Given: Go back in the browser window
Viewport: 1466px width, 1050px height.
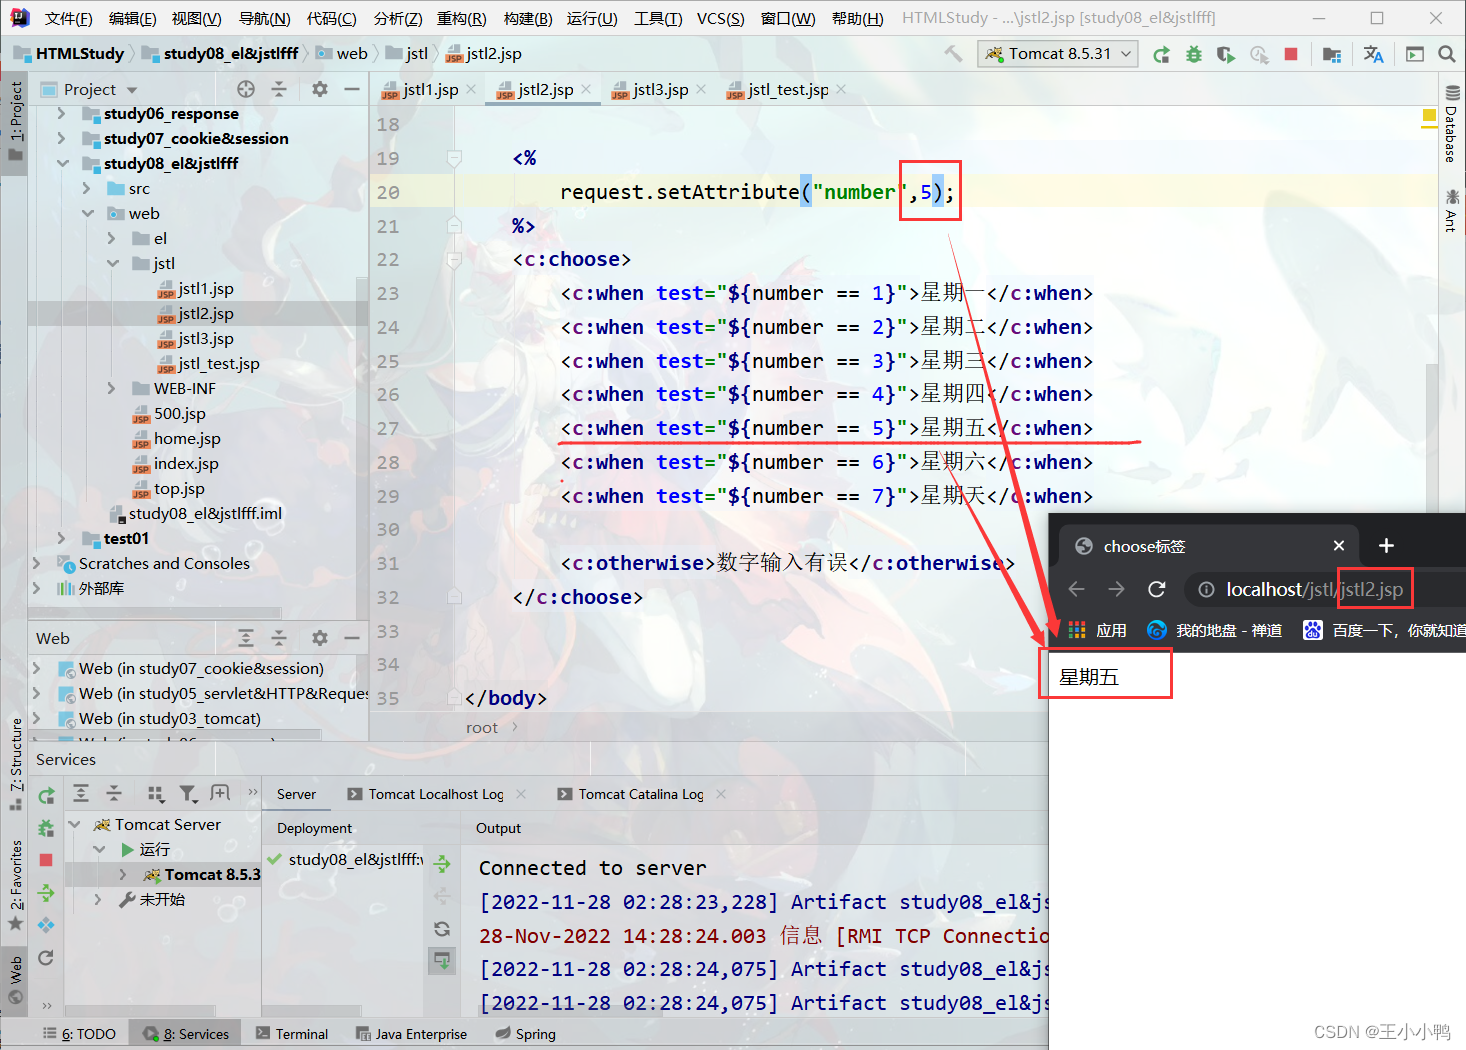Looking at the screenshot, I should 1077,589.
